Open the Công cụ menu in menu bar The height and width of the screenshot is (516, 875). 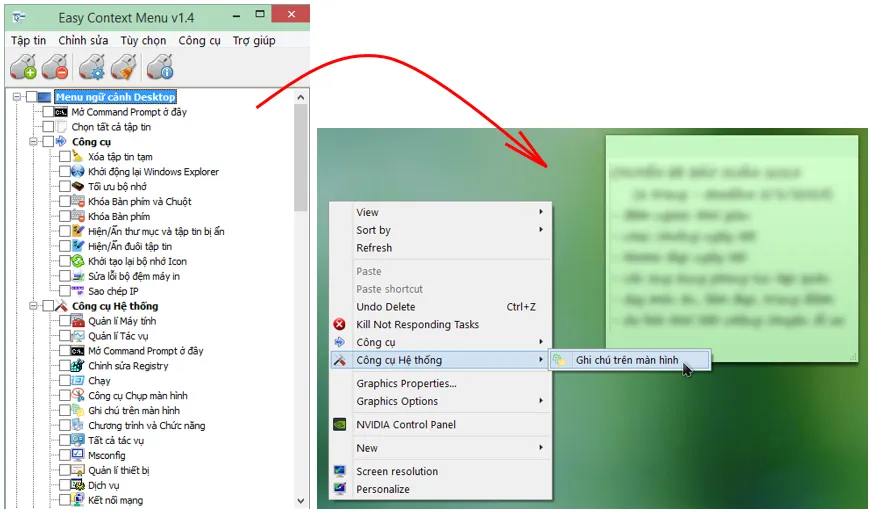tap(199, 40)
